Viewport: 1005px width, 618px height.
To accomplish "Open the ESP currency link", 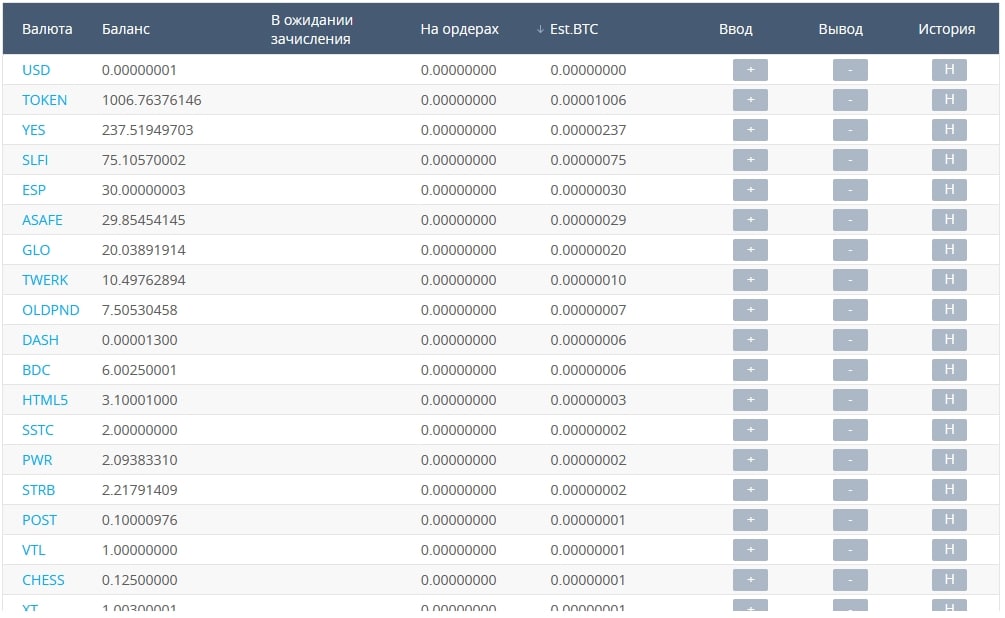I will click(x=34, y=190).
